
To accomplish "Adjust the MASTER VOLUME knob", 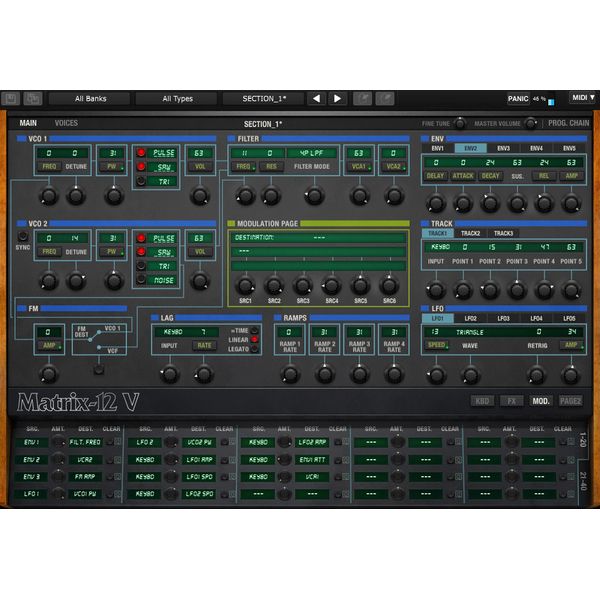I will (530, 123).
